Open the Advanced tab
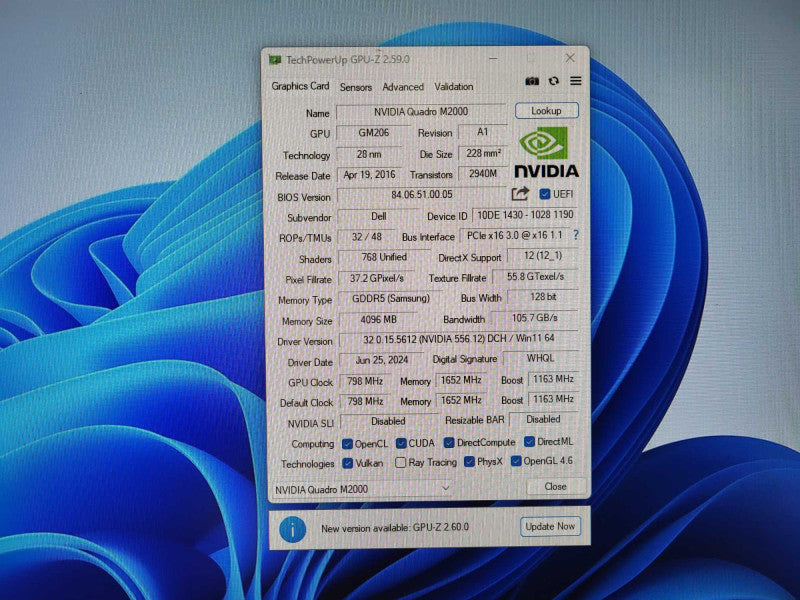Viewport: 800px width, 600px height. coord(403,87)
